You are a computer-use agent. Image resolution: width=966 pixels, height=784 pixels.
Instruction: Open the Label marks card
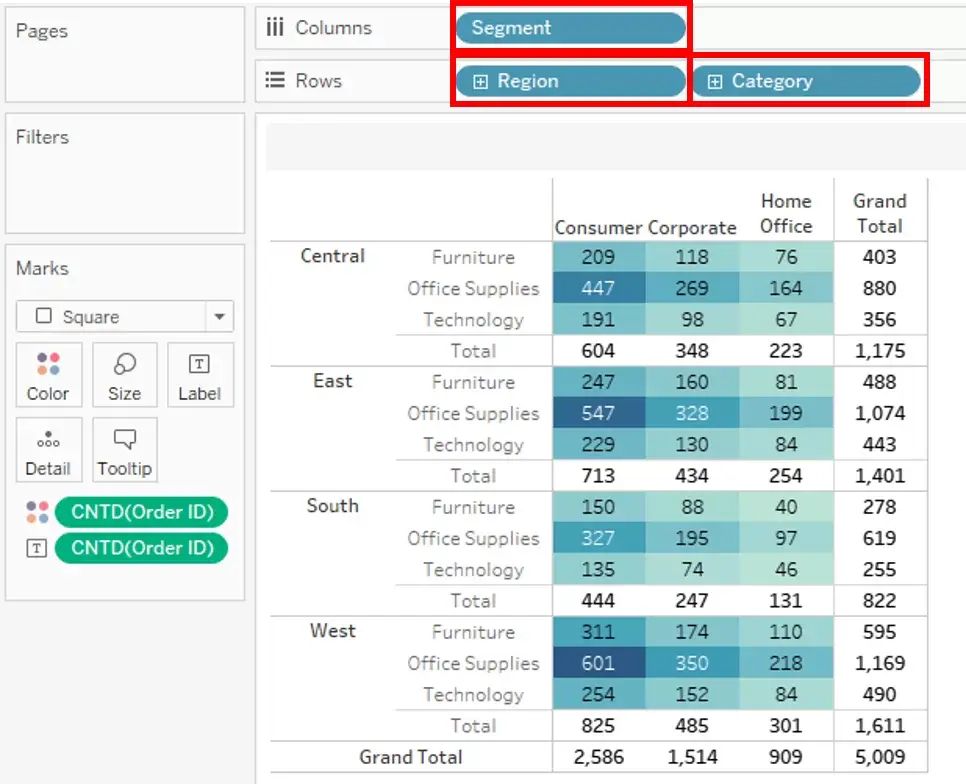200,375
